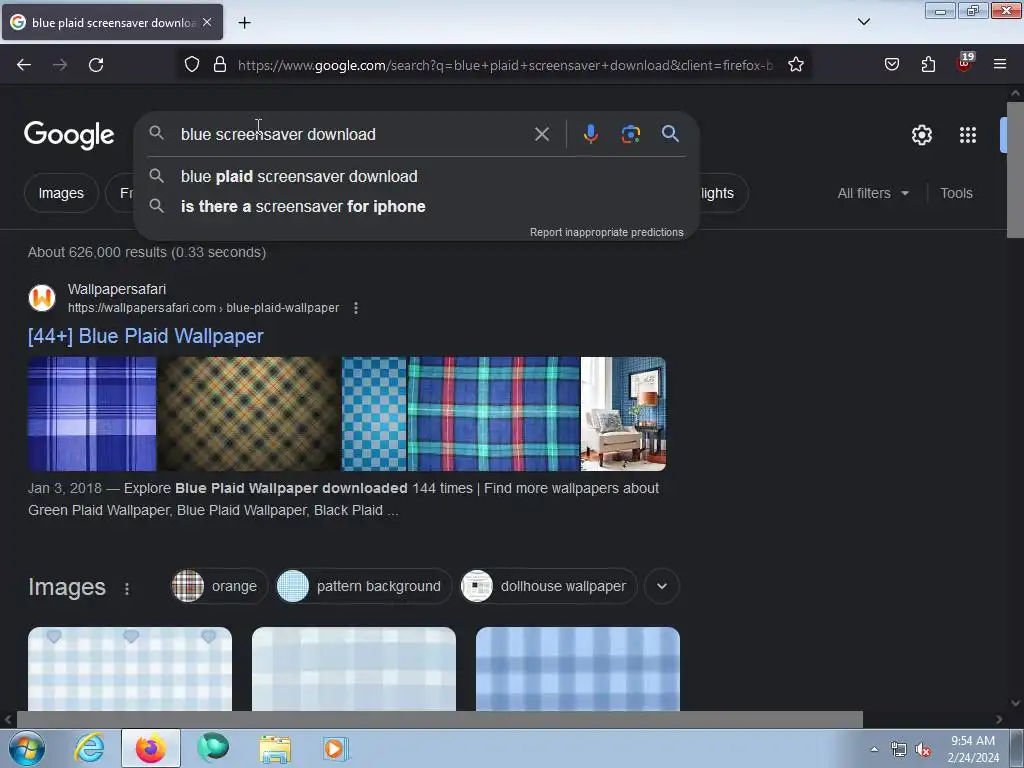Viewport: 1024px width, 768px height.
Task: Open tracking protection shield icon
Action: pos(191,65)
